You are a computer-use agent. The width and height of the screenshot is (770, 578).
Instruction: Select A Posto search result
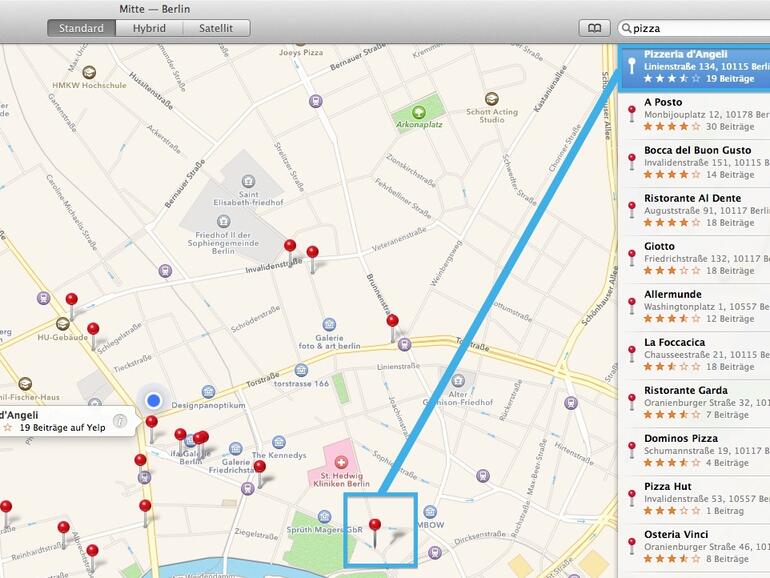694,114
